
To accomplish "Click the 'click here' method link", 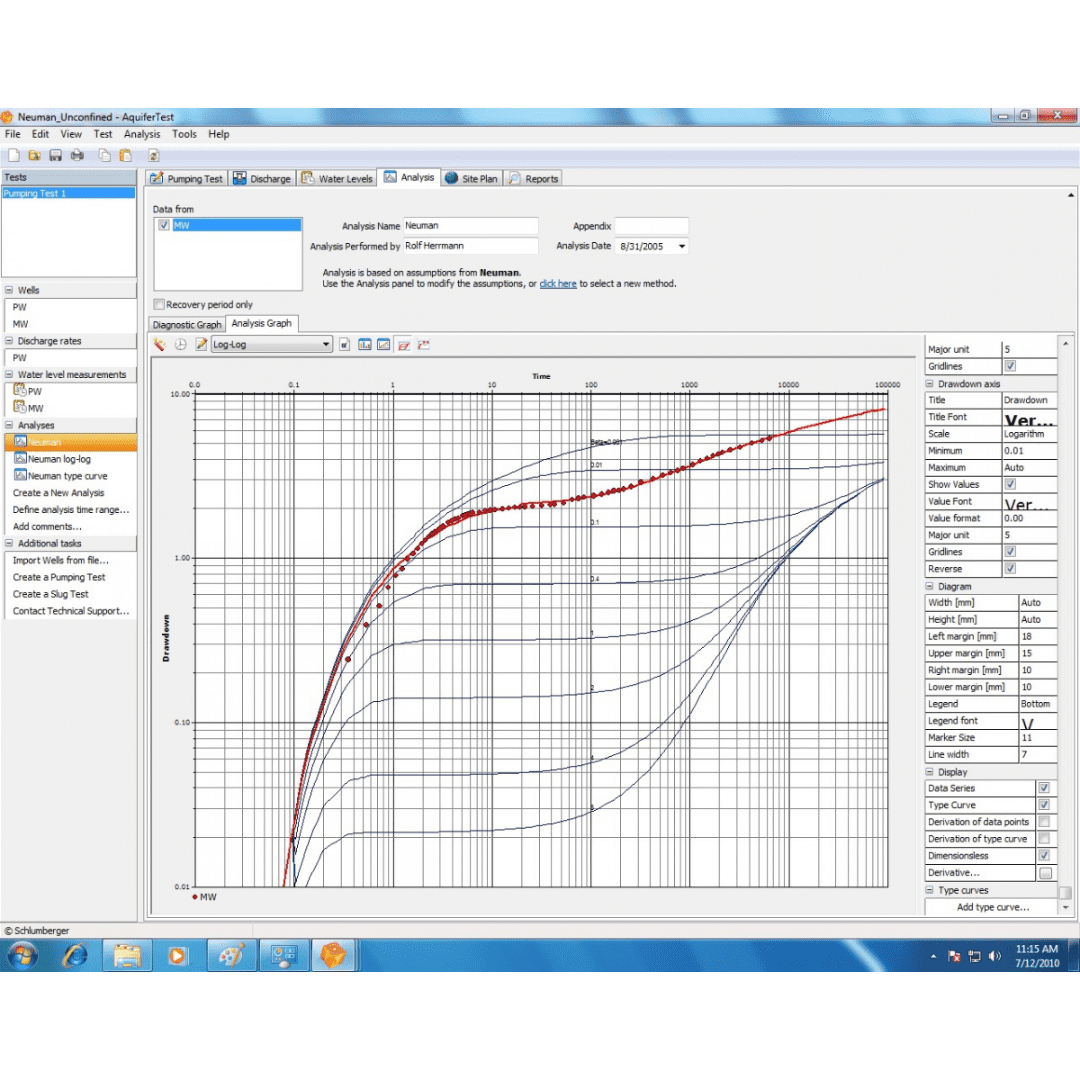I will (x=557, y=284).
